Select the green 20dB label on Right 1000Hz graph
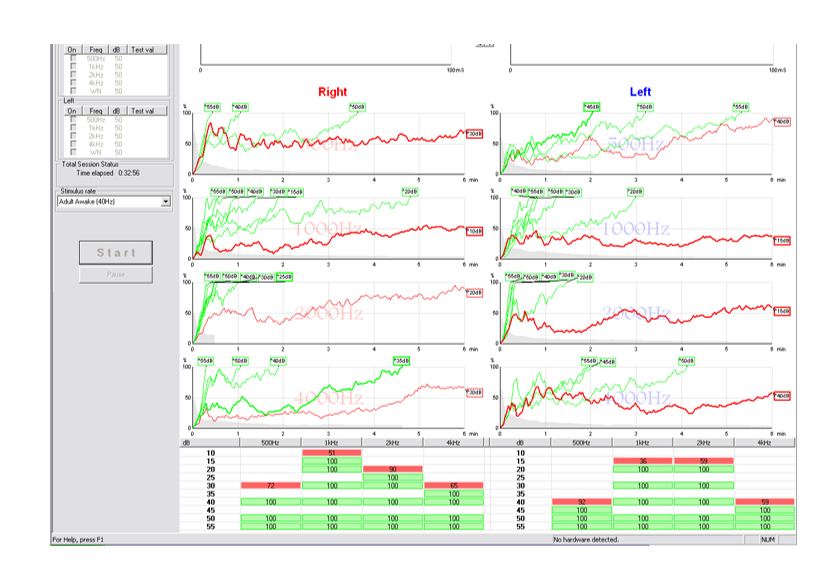Viewport: 823px width, 577px height. (410, 192)
